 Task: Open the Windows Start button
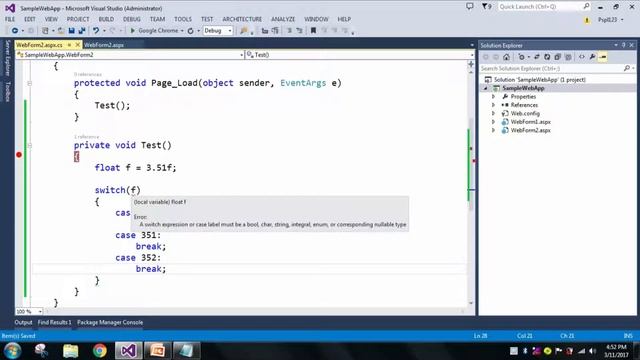12,351
